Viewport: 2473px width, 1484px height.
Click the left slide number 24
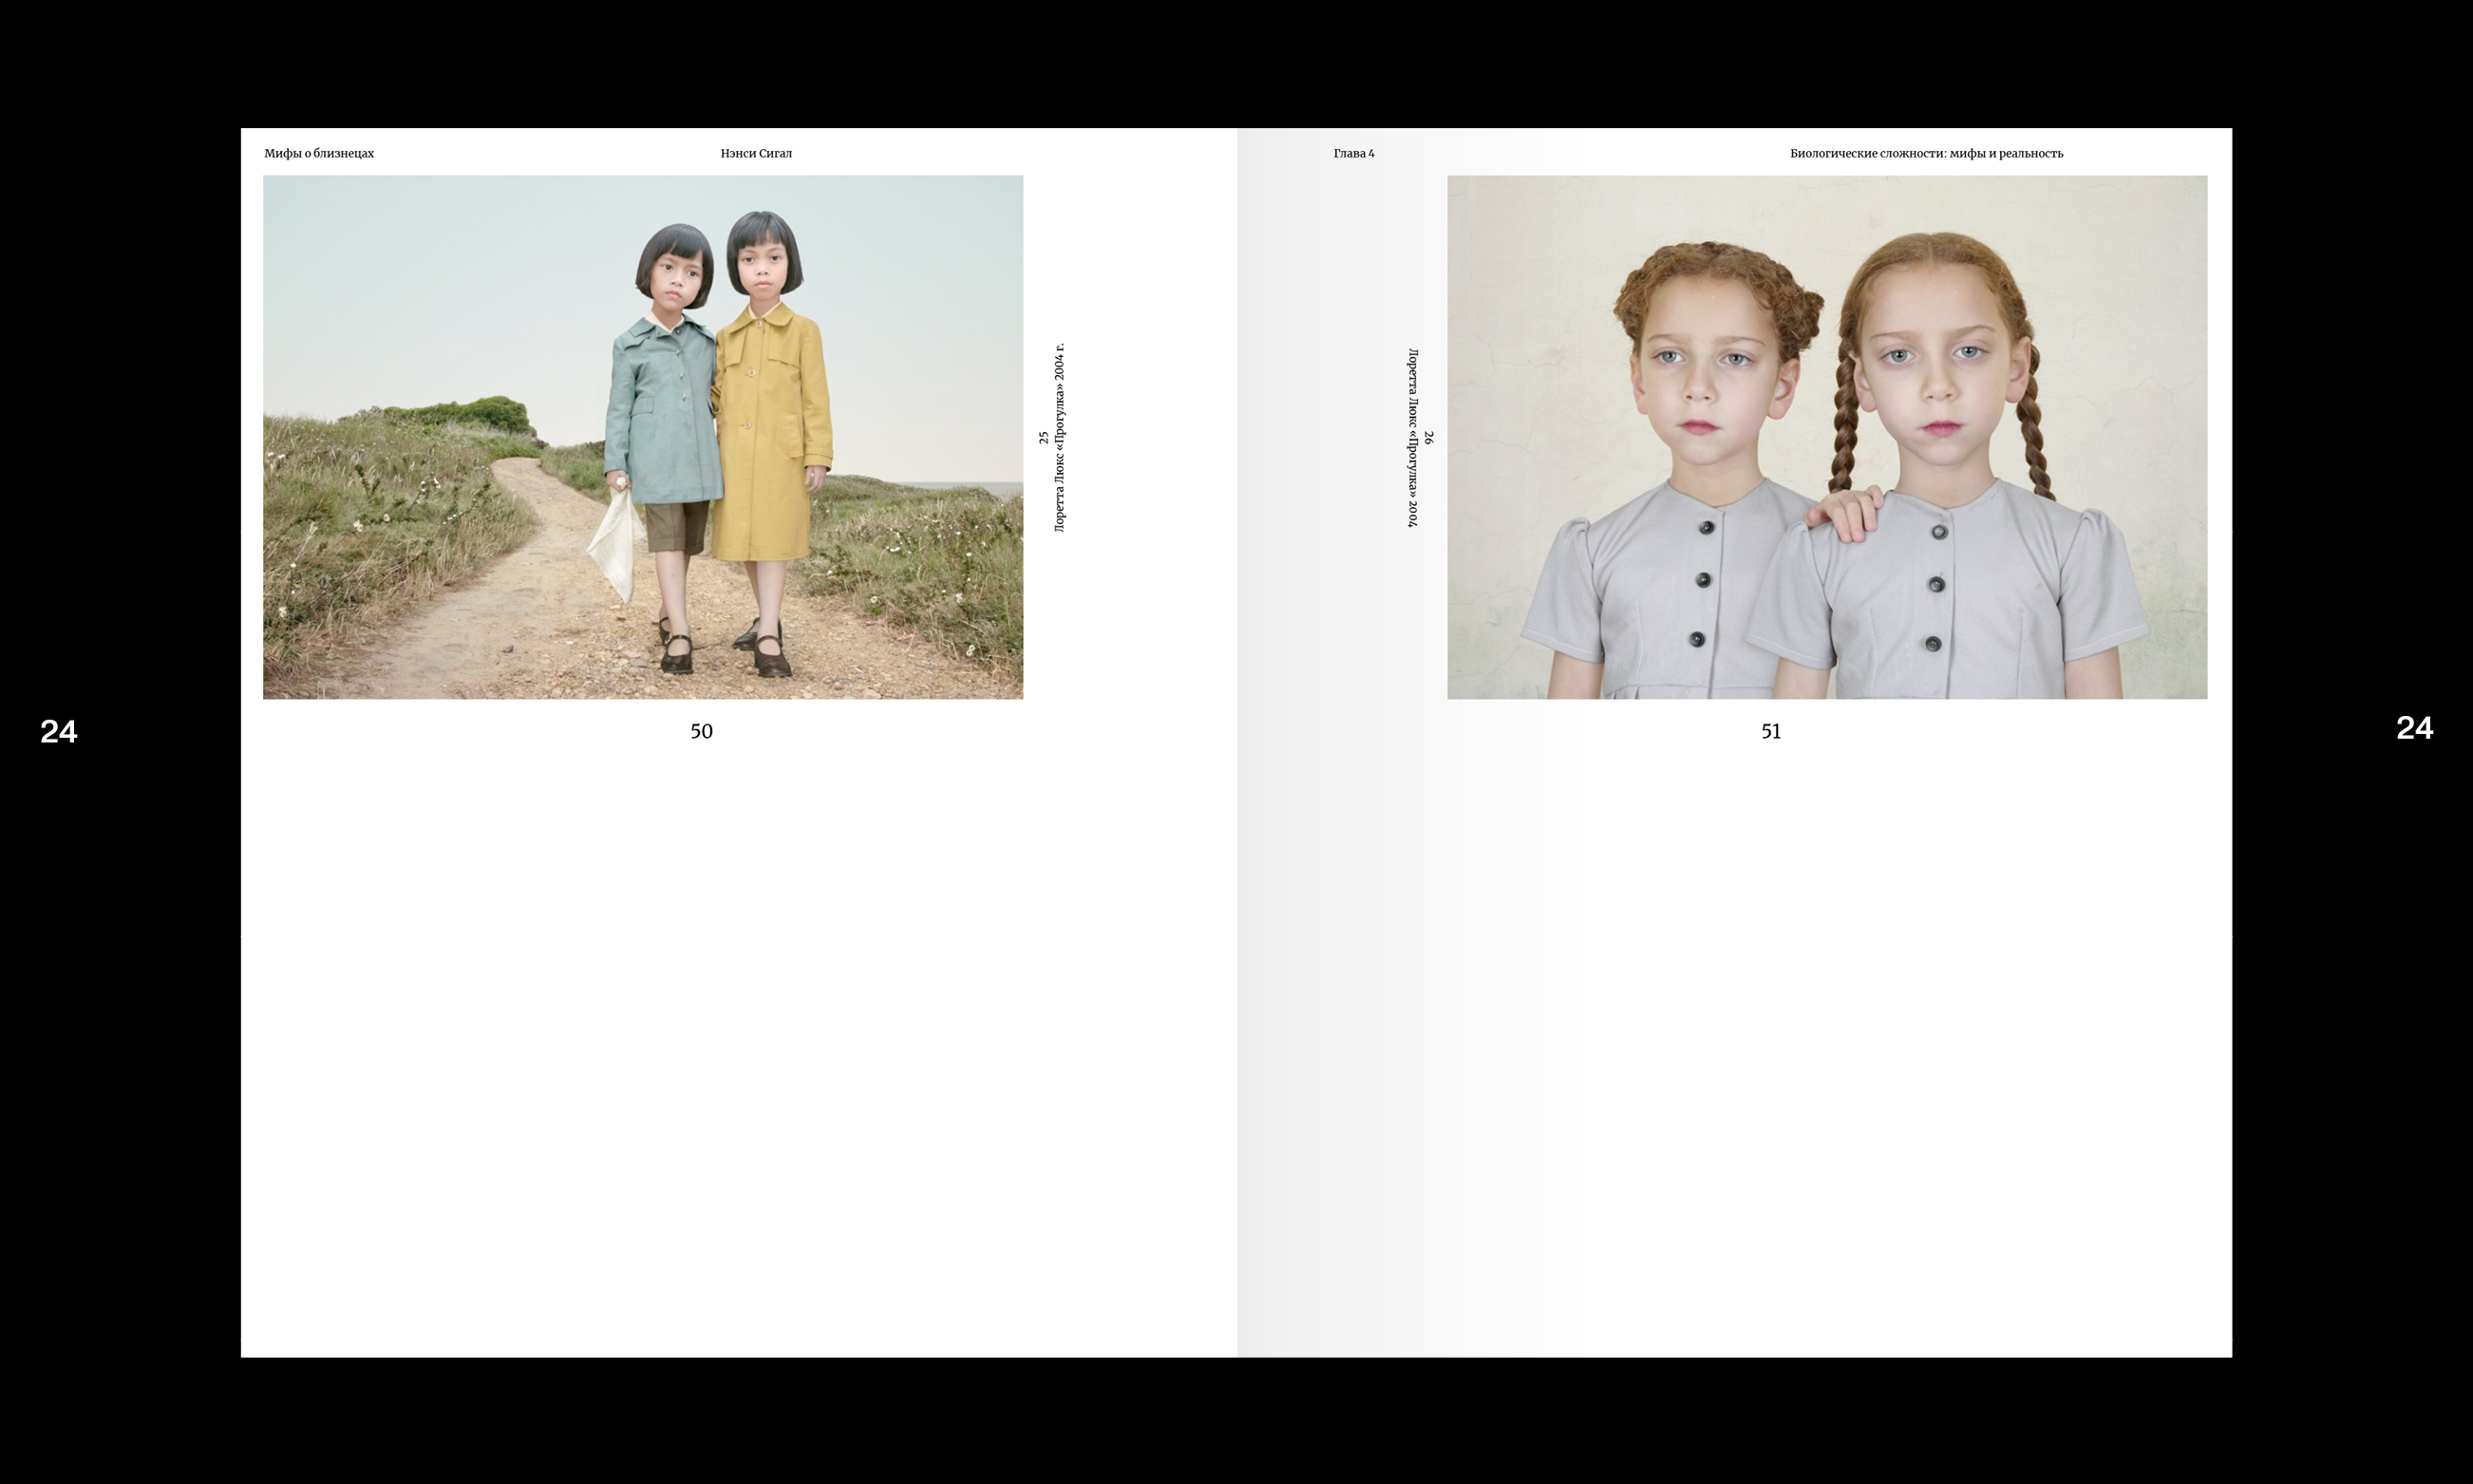click(x=58, y=732)
